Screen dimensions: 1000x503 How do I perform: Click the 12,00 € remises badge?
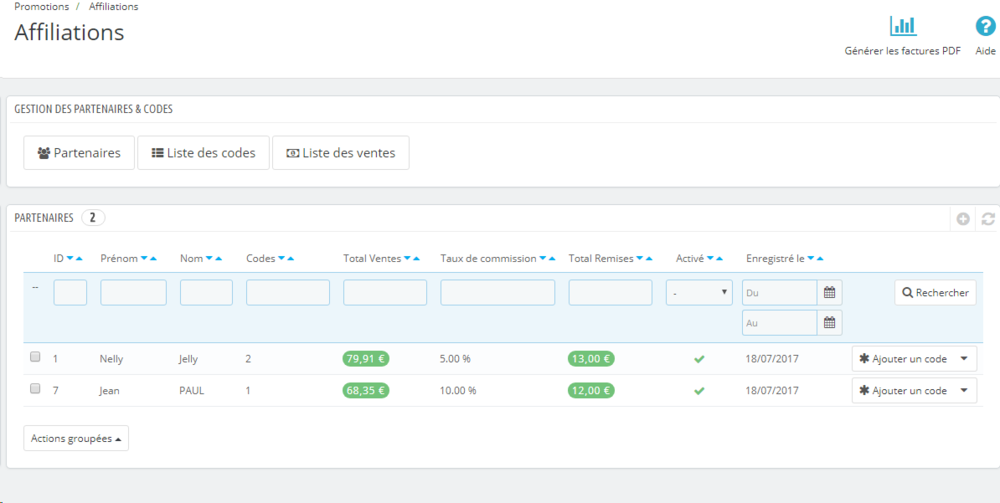click(x=591, y=391)
